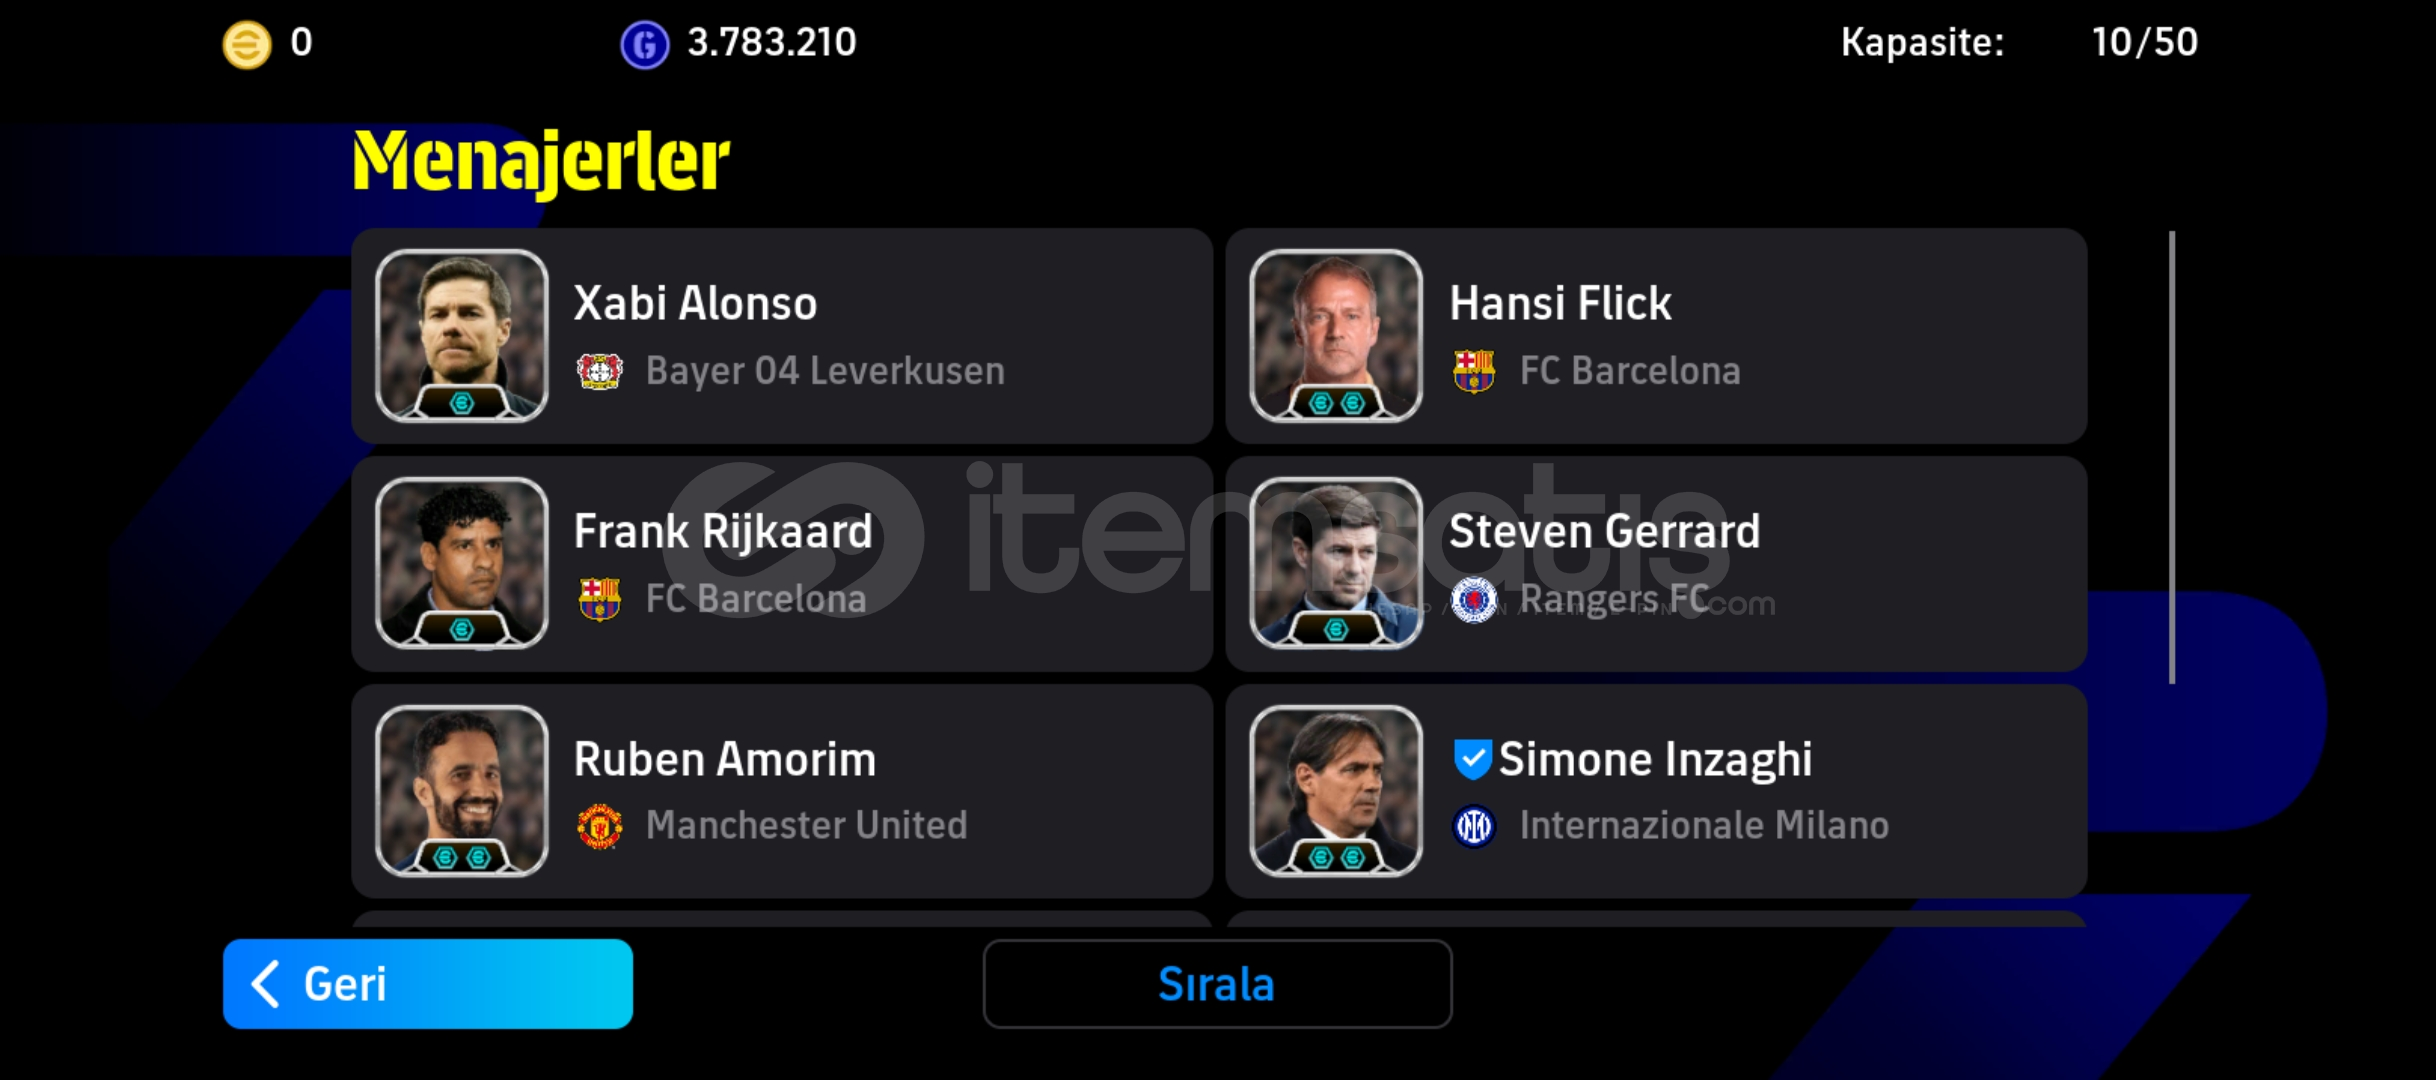Viewport: 2436px width, 1080px height.
Task: Open the Sırala sort options
Action: coord(1217,984)
